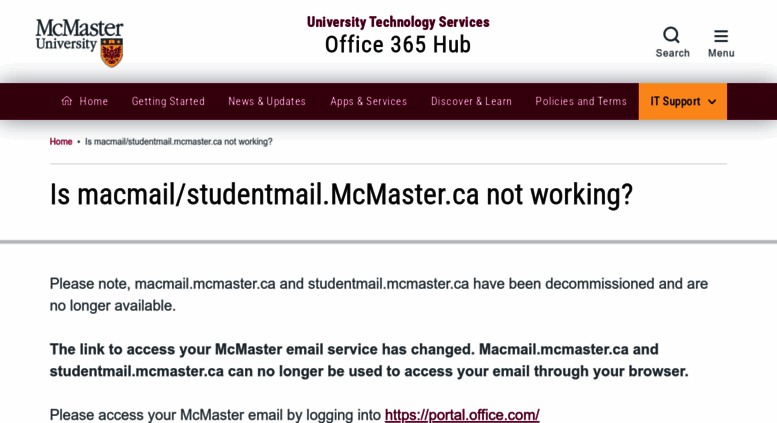Open the Getting Started menu item
Viewport: 777px width, 423px height.
coord(168,102)
